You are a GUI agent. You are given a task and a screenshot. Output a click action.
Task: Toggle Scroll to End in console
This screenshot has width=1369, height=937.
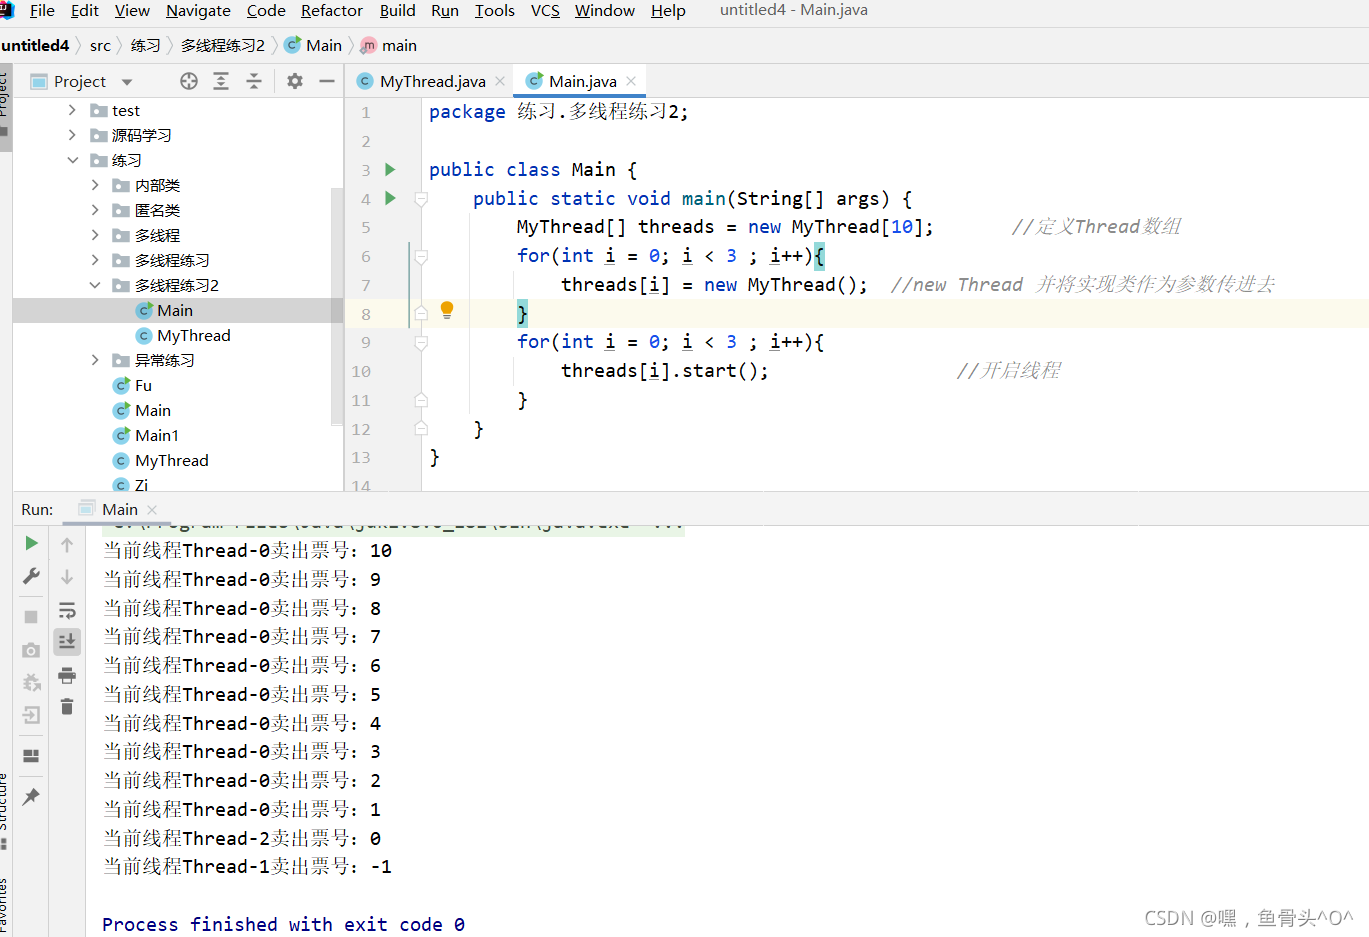(67, 641)
